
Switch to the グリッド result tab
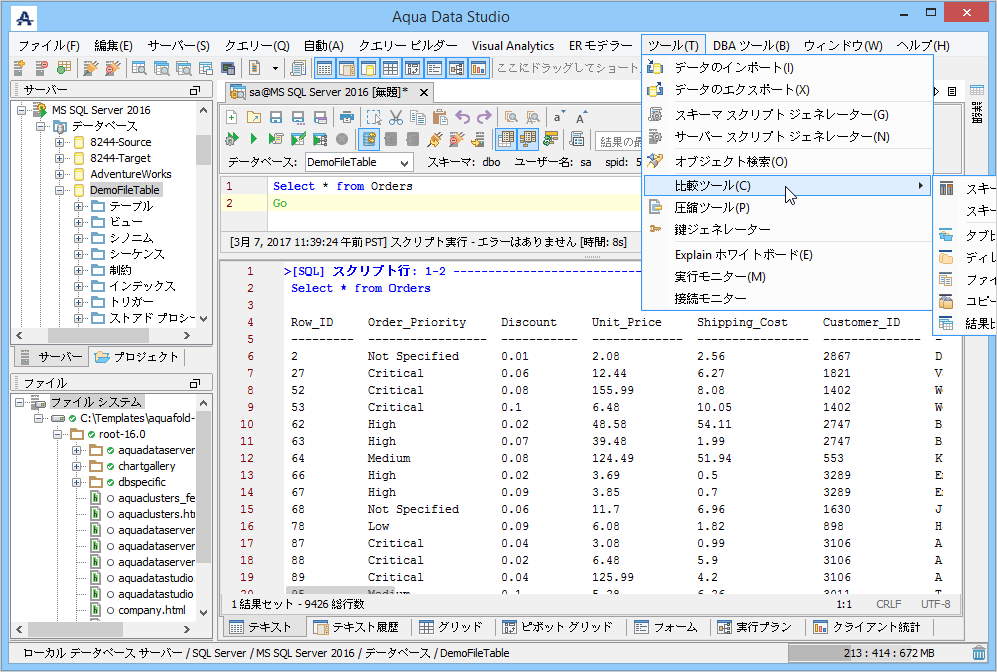coord(442,627)
